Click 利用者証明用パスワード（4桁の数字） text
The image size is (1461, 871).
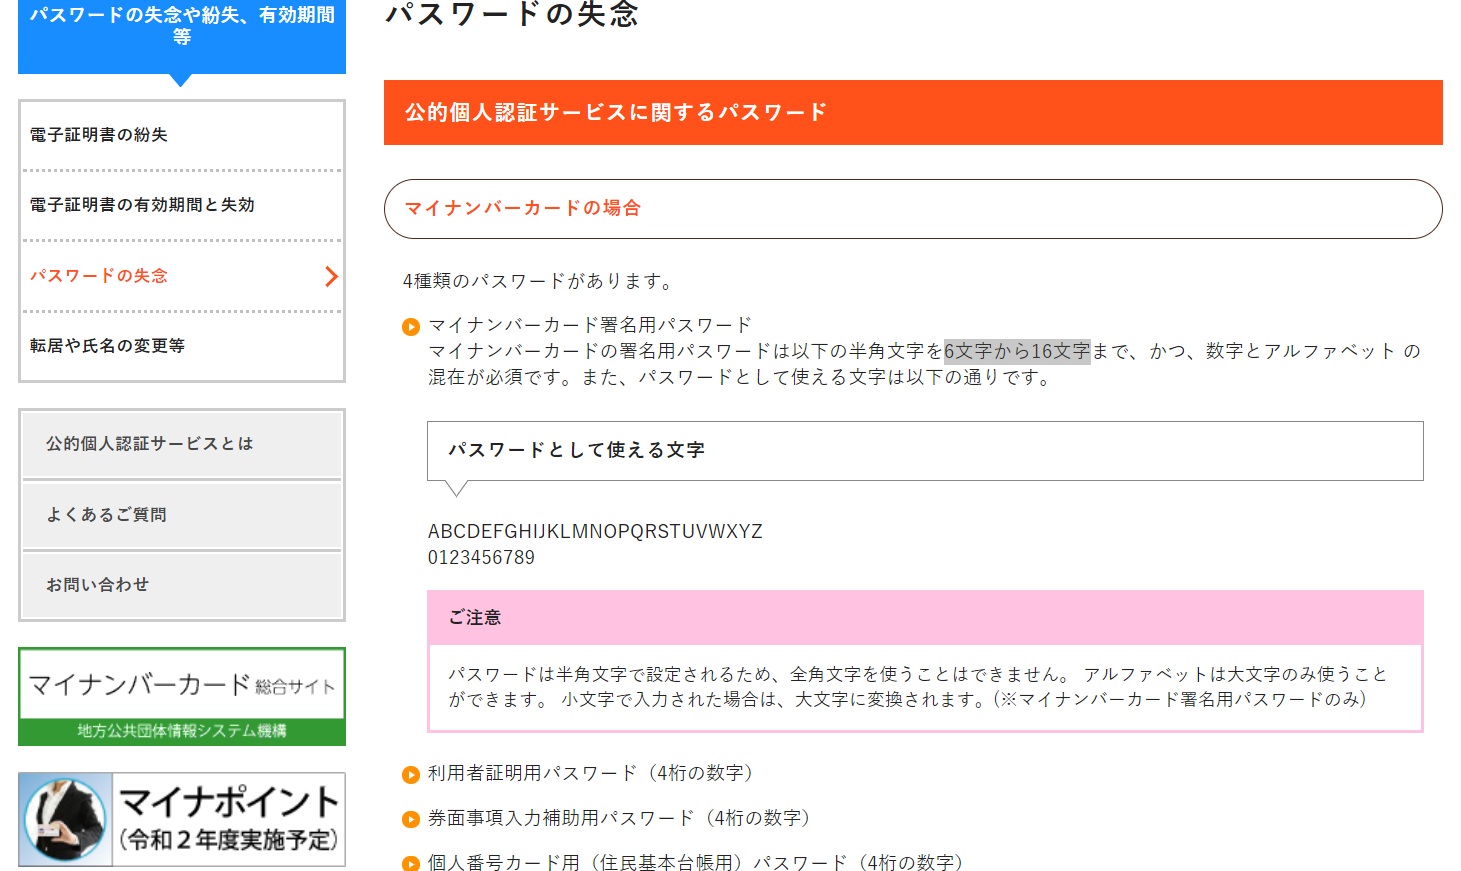coord(594,773)
